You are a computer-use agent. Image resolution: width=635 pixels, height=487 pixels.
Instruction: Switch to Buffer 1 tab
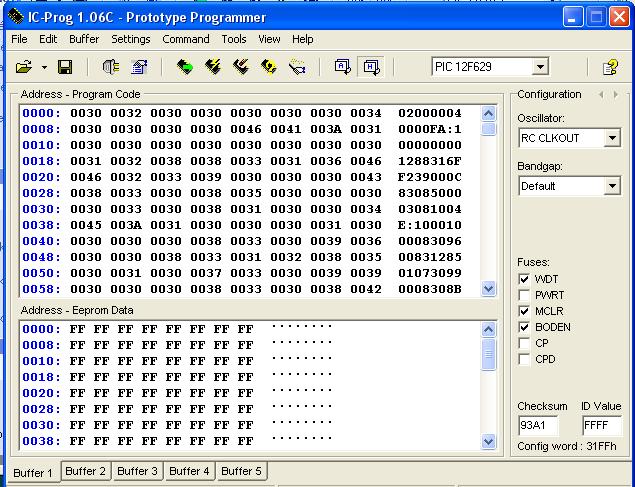(x=33, y=472)
